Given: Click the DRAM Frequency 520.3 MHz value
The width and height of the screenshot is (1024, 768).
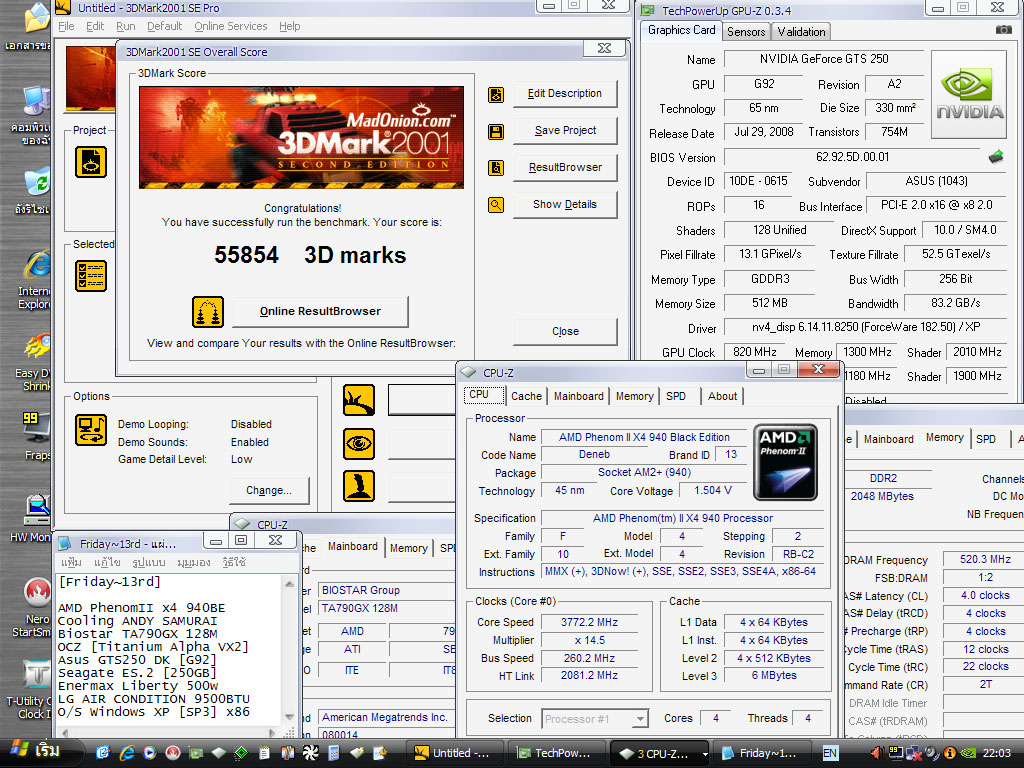Looking at the screenshot, I should (x=984, y=559).
